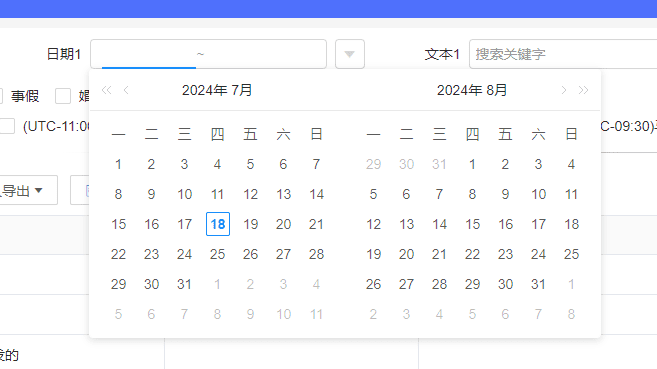This screenshot has width=657, height=369.
Task: Pick July 1 in 2024年 7月 panel
Action: click(x=119, y=164)
